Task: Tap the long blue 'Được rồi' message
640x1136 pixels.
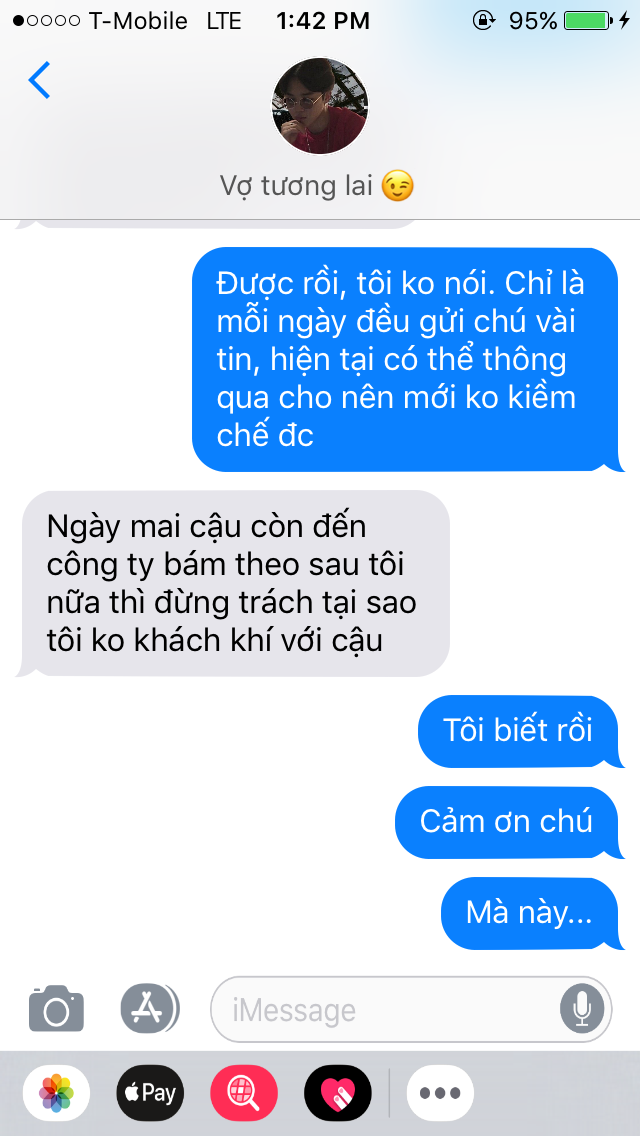Action: click(406, 359)
